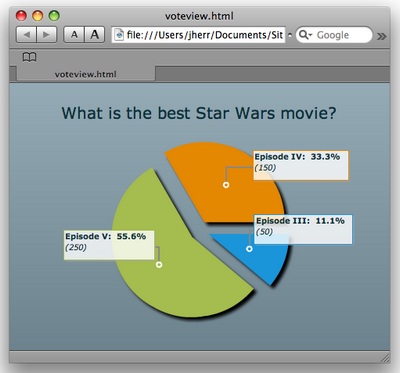
Task: Go forward with the right arrow button
Action: click(47, 35)
